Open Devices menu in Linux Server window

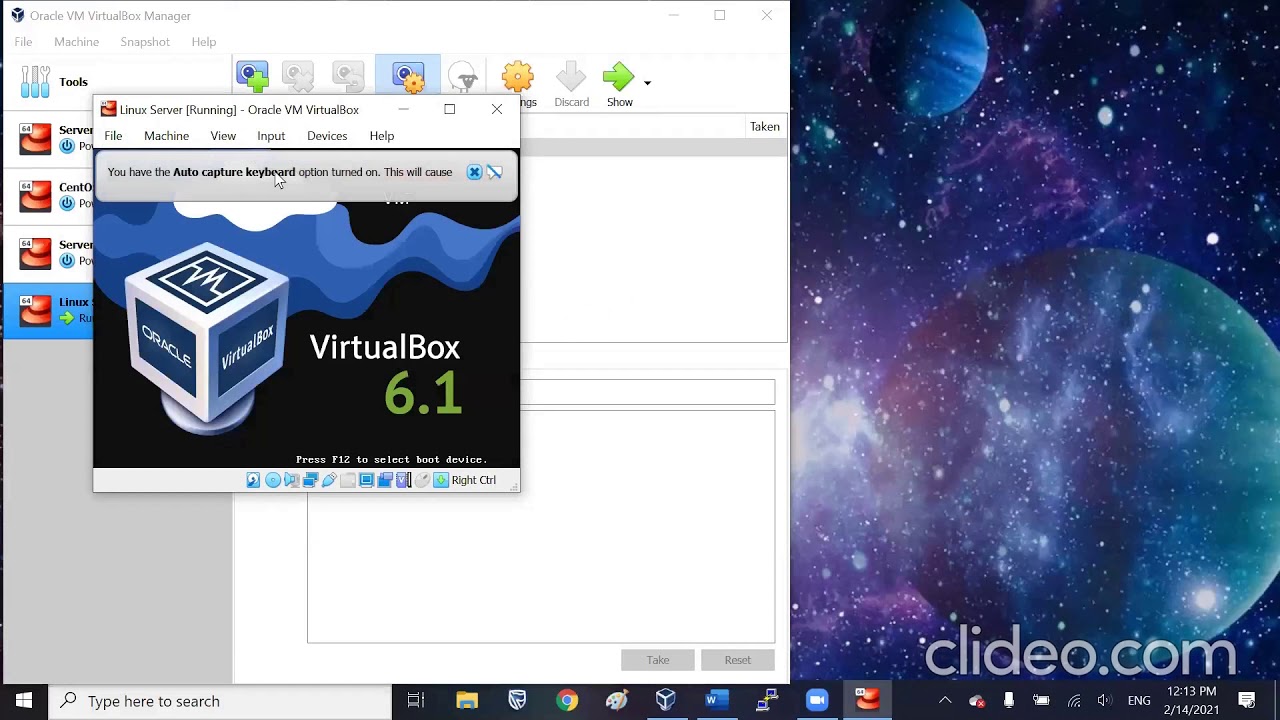pos(327,136)
